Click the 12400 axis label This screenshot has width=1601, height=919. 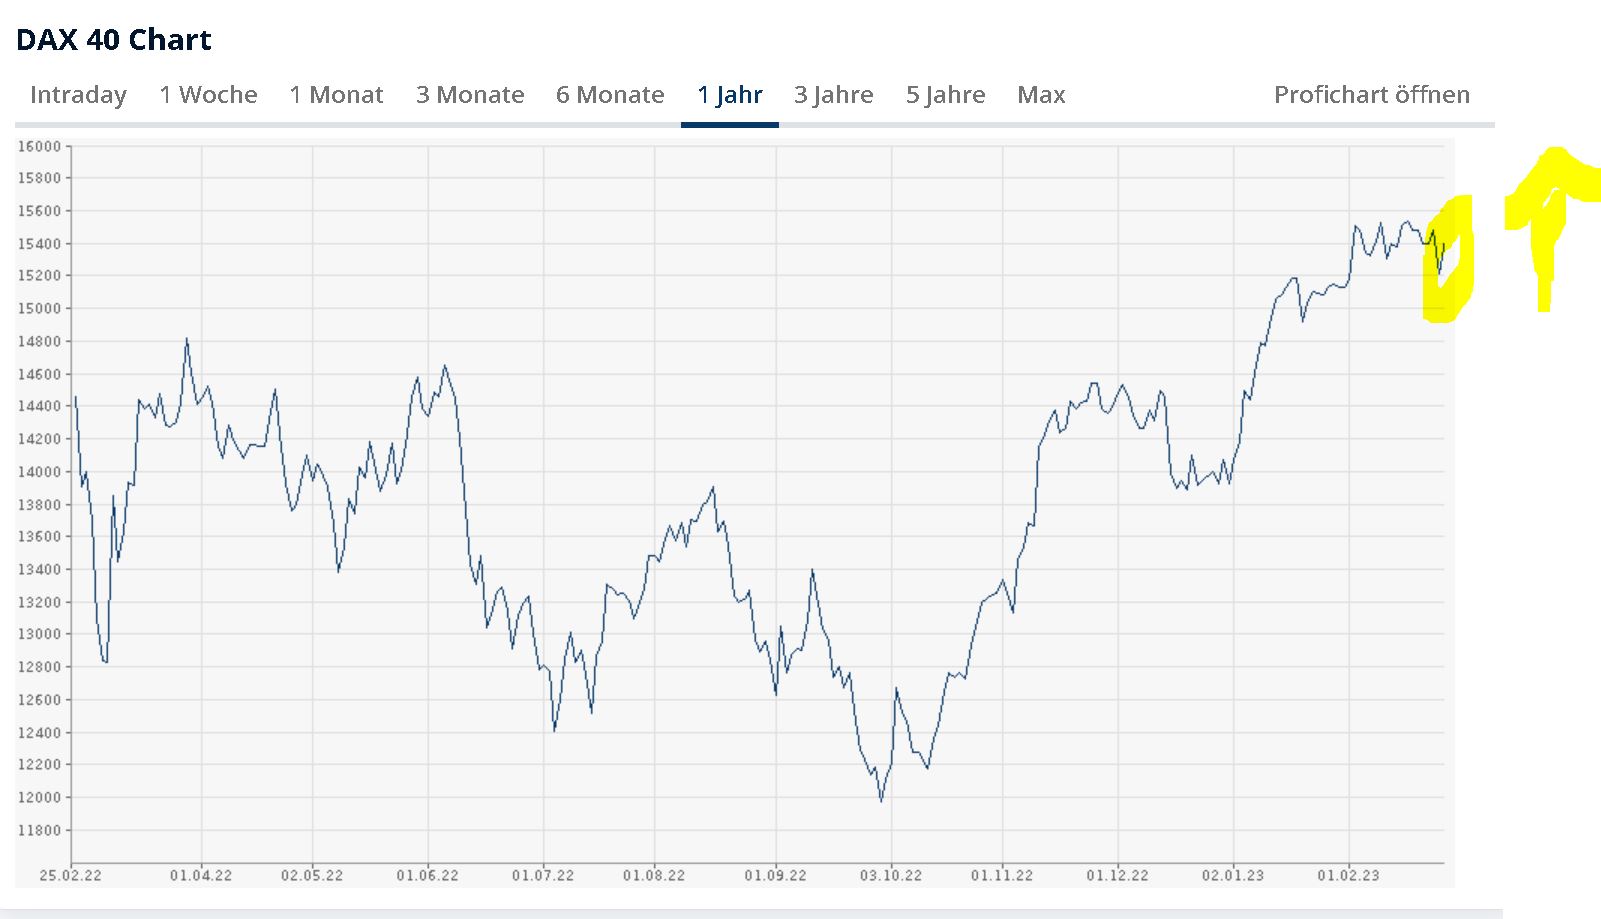(x=40, y=732)
